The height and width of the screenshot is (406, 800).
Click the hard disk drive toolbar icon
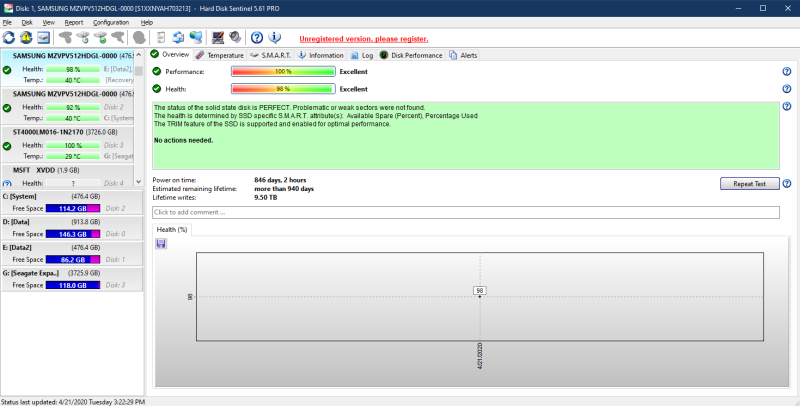pos(43,37)
